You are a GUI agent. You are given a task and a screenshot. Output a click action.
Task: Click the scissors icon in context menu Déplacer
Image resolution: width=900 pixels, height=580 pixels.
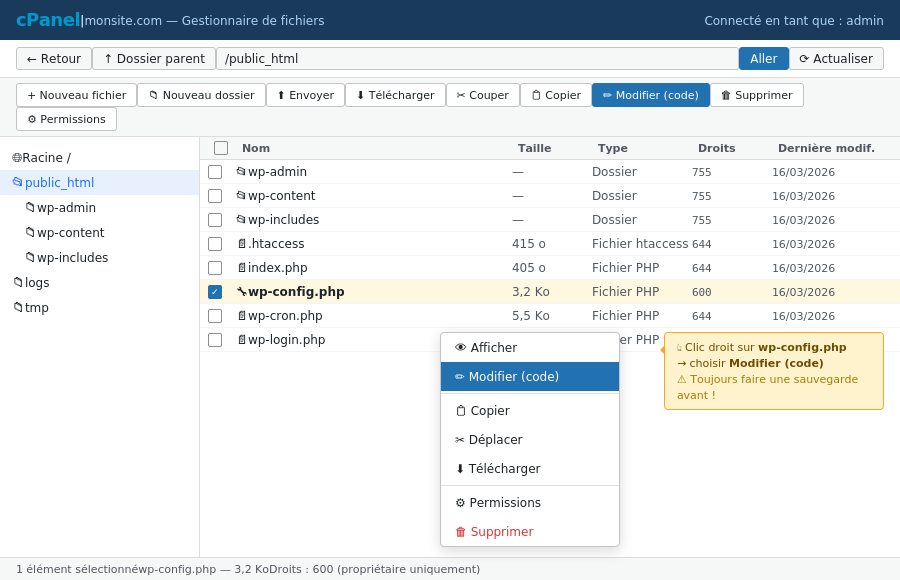(x=460, y=440)
